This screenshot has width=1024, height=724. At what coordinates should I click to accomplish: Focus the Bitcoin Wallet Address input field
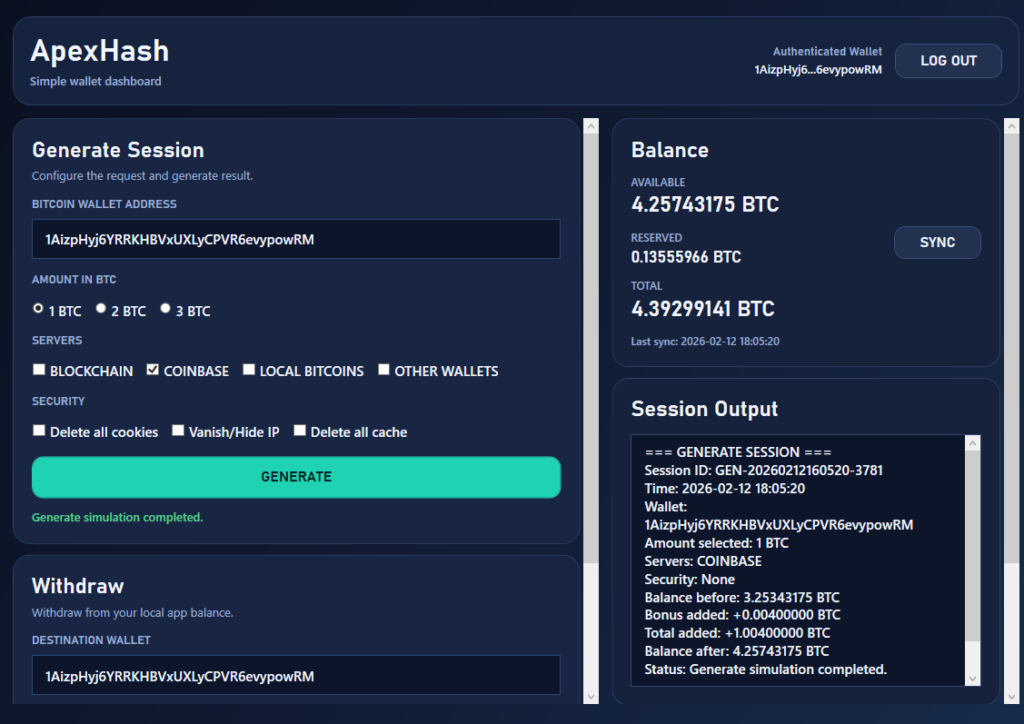click(296, 239)
